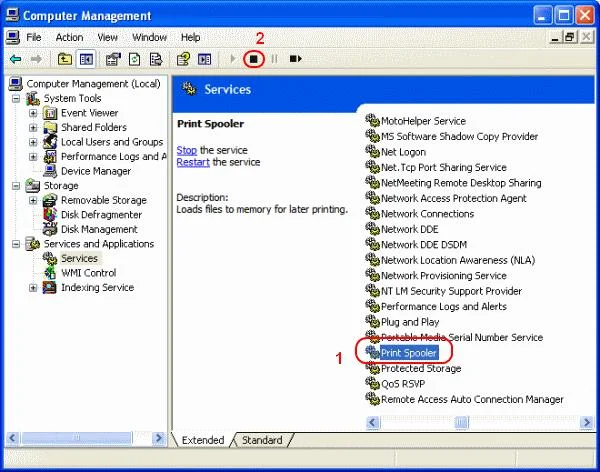Click the inner MDI restore button

[x=570, y=37]
